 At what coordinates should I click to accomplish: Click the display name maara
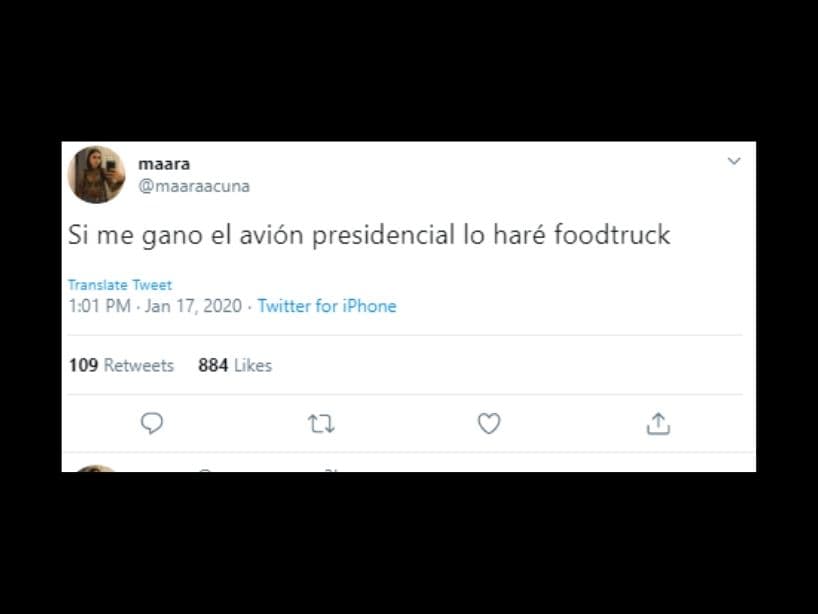pos(164,164)
